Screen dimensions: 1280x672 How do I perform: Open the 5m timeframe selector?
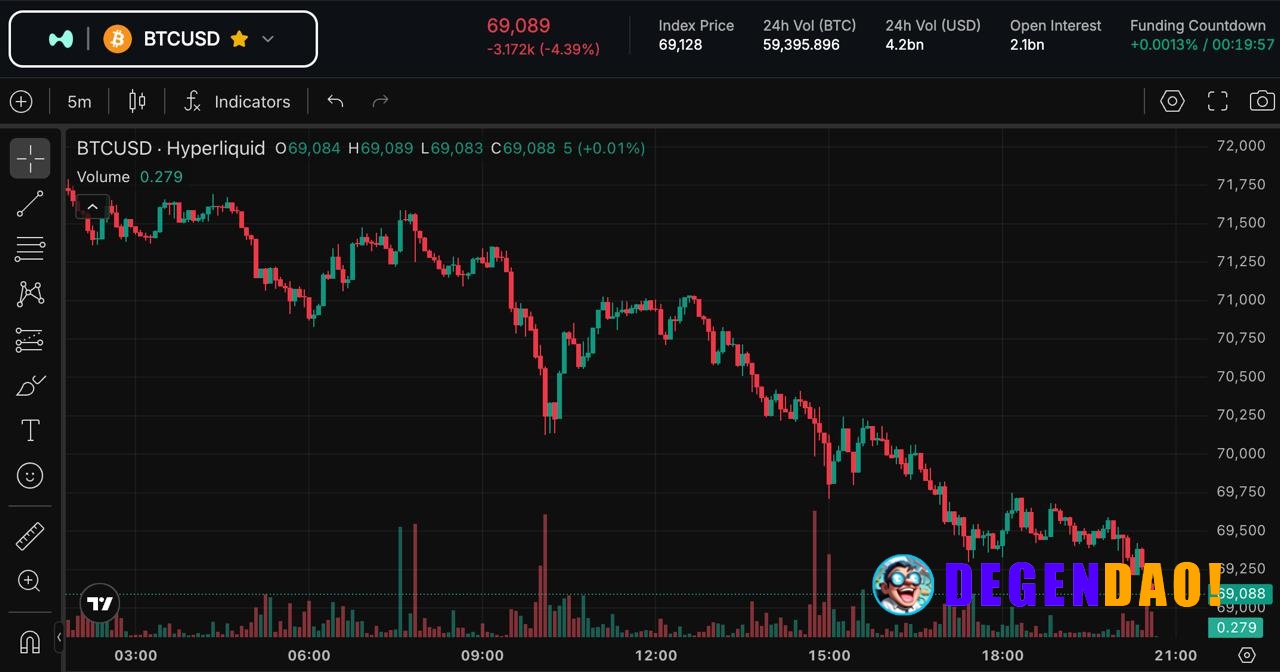click(x=79, y=101)
